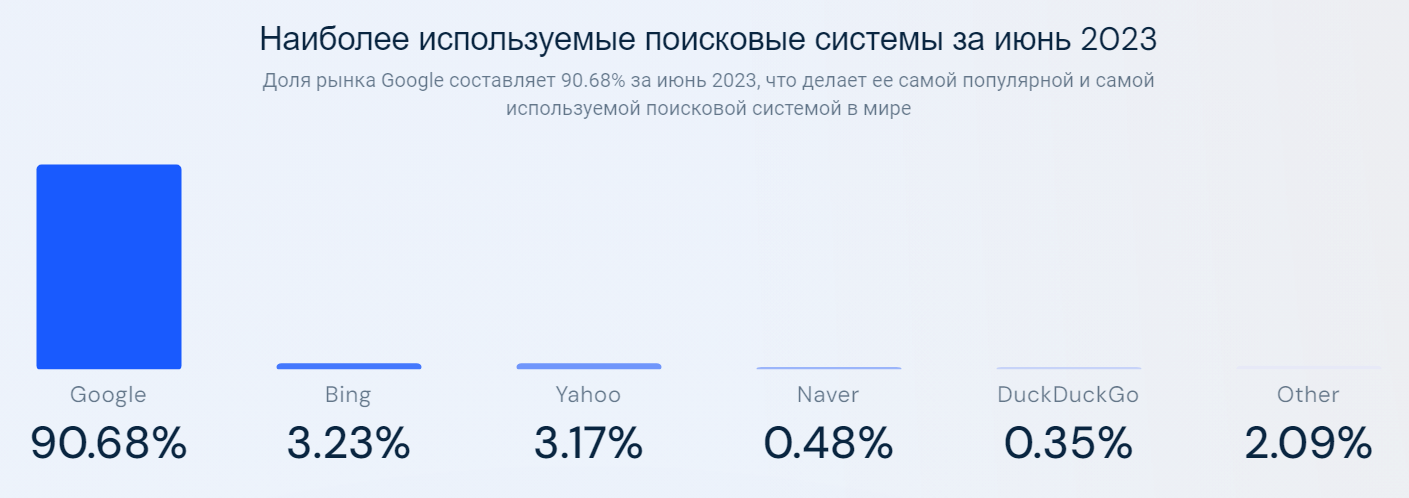Click the chart title about June 2023
1409x498 pixels.
708,39
